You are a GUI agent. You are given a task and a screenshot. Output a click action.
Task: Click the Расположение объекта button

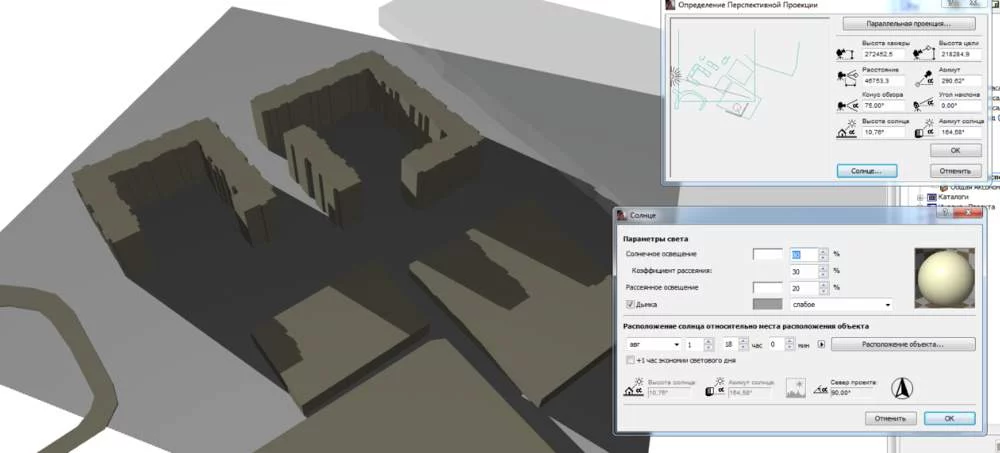click(903, 345)
